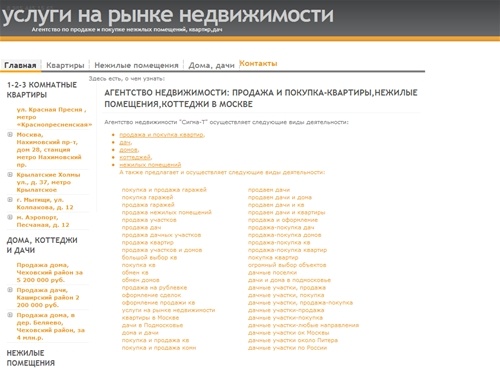This screenshot has height=375, width=500.
Task: Click дачи в Подмосковье
Action: click(152, 325)
